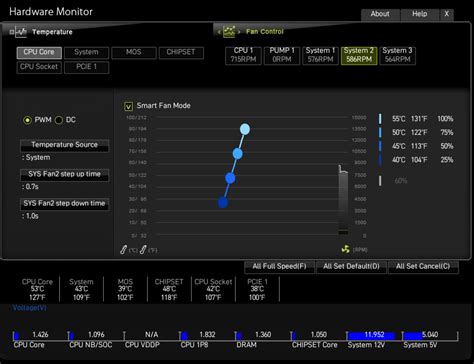
Task: Open SYS Fan2 step up time setting
Action: tap(65, 174)
